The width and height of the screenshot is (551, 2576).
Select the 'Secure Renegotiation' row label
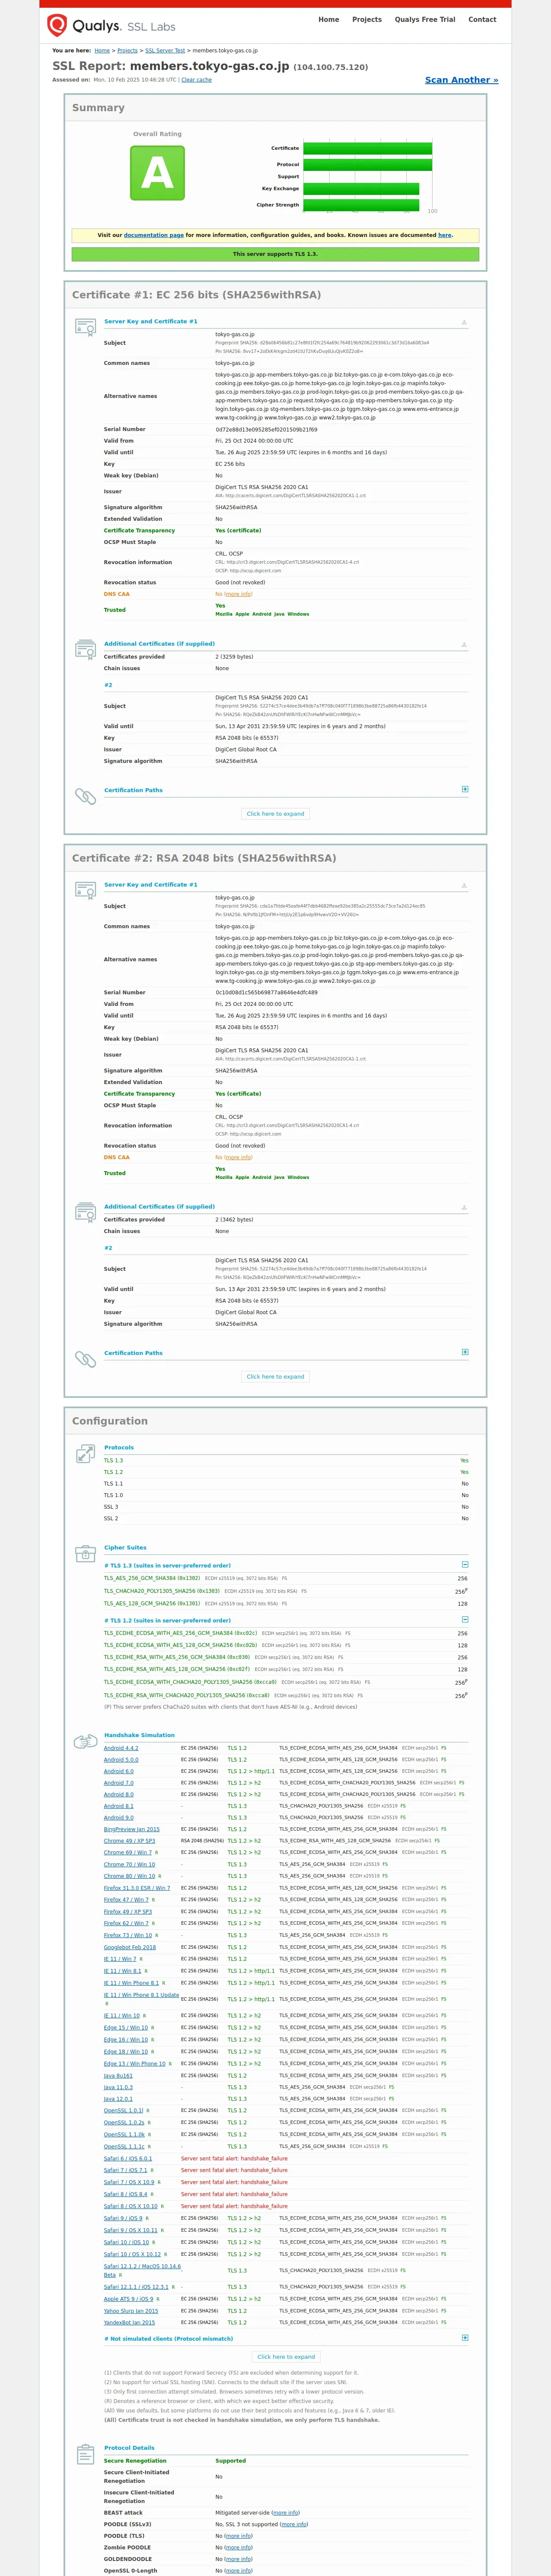pos(135,2461)
